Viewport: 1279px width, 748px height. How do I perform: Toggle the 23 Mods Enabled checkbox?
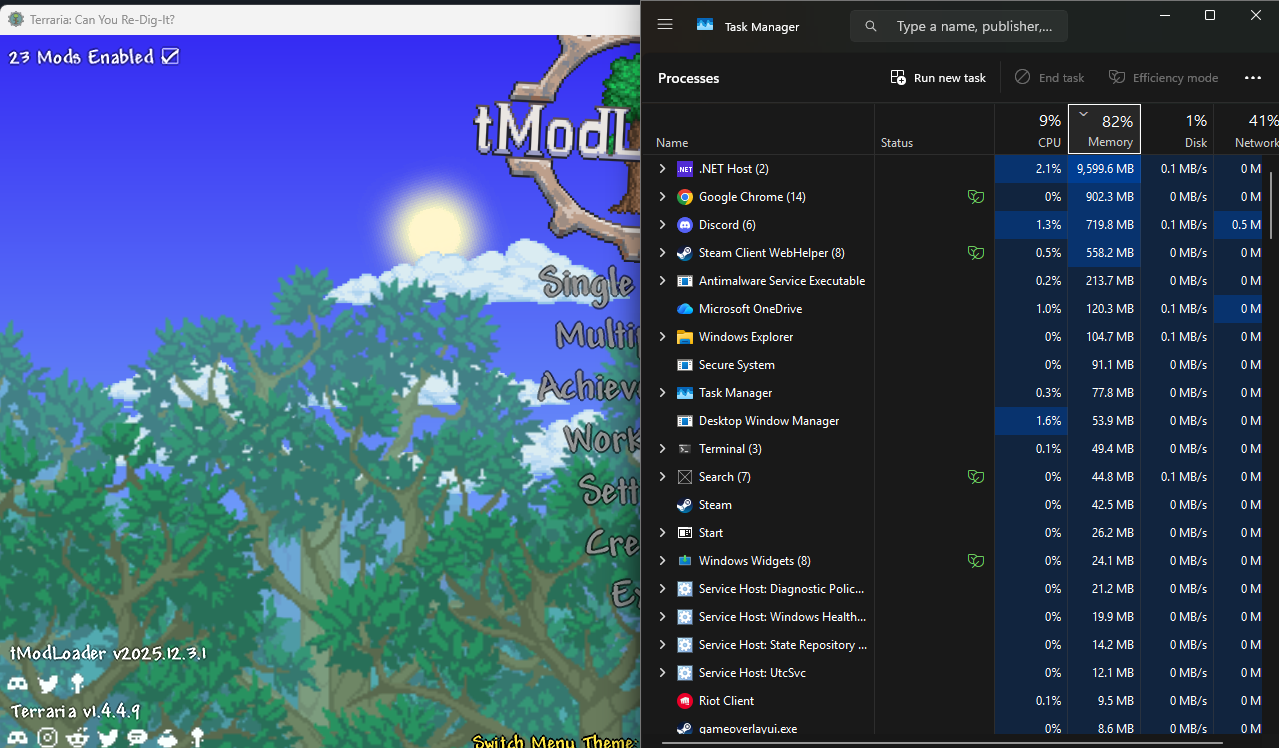point(170,56)
